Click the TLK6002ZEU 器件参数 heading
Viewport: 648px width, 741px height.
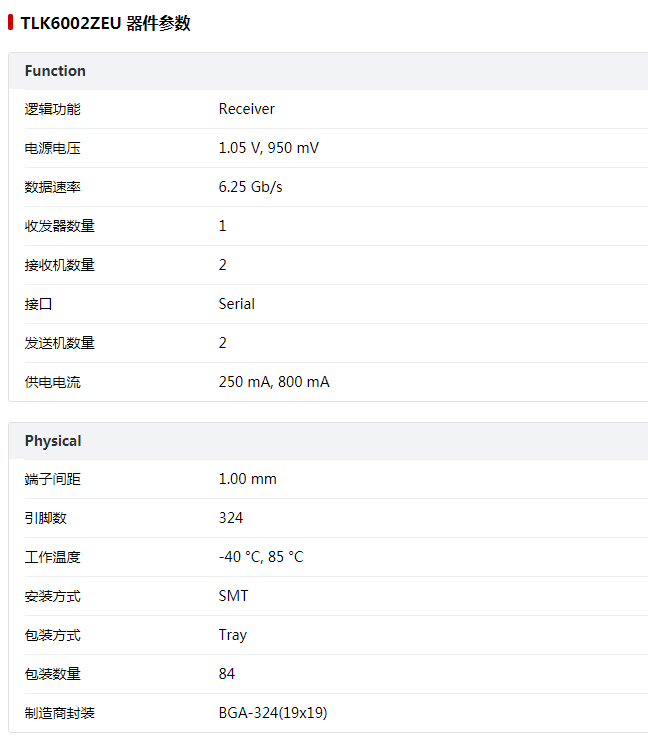point(105,23)
